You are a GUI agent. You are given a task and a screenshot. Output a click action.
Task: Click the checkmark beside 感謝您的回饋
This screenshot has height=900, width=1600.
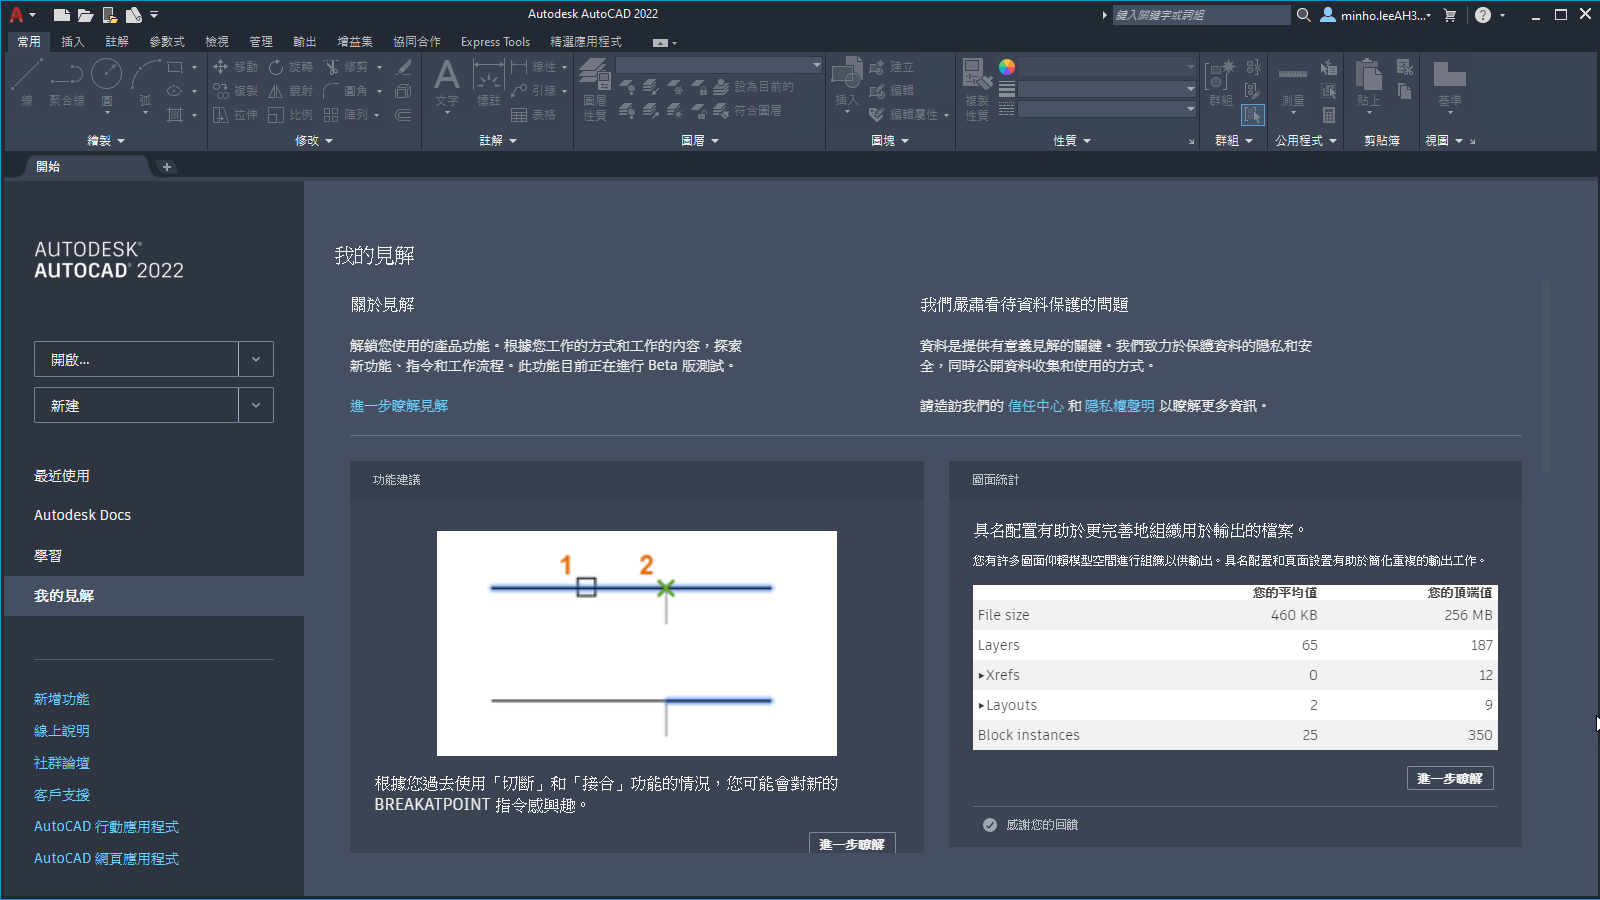click(990, 825)
